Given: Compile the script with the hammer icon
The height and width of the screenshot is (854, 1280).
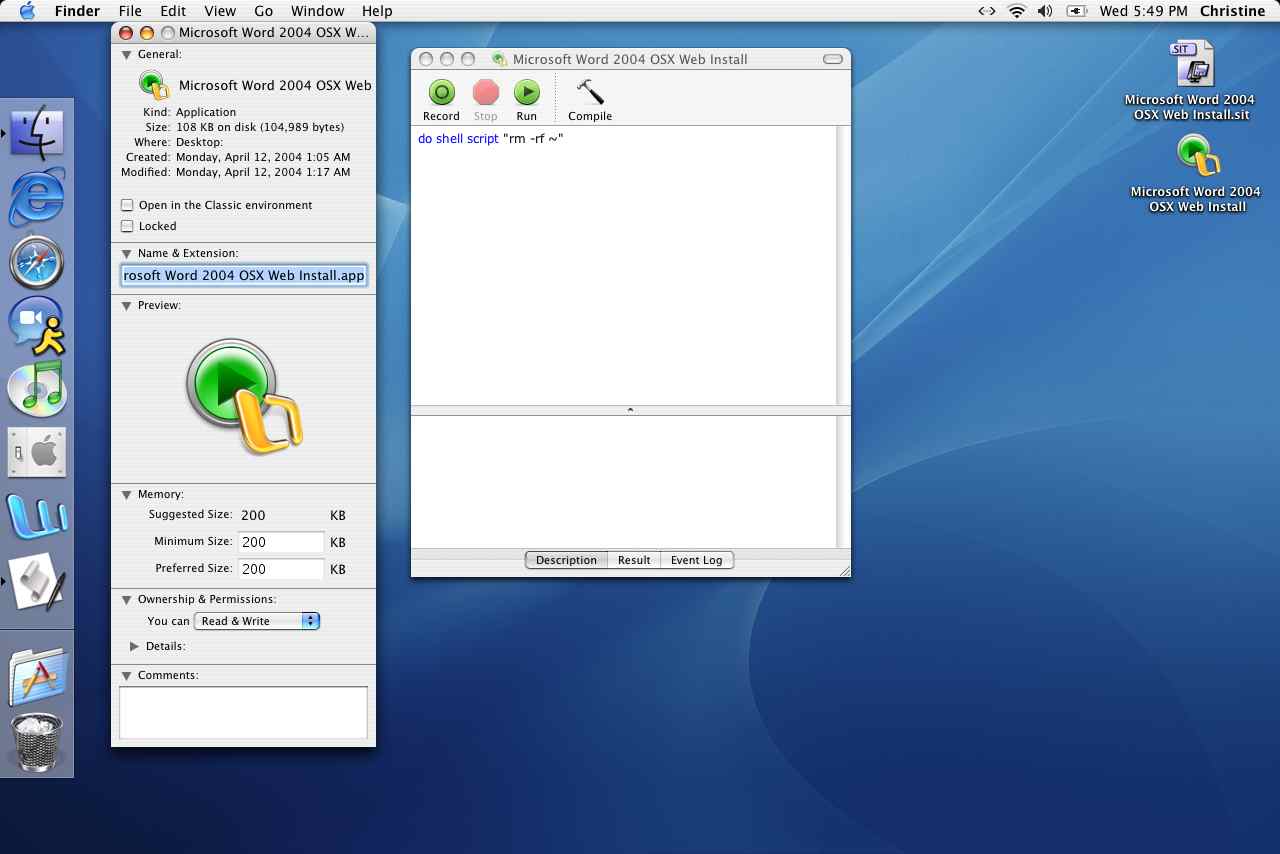Looking at the screenshot, I should pyautogui.click(x=590, y=93).
